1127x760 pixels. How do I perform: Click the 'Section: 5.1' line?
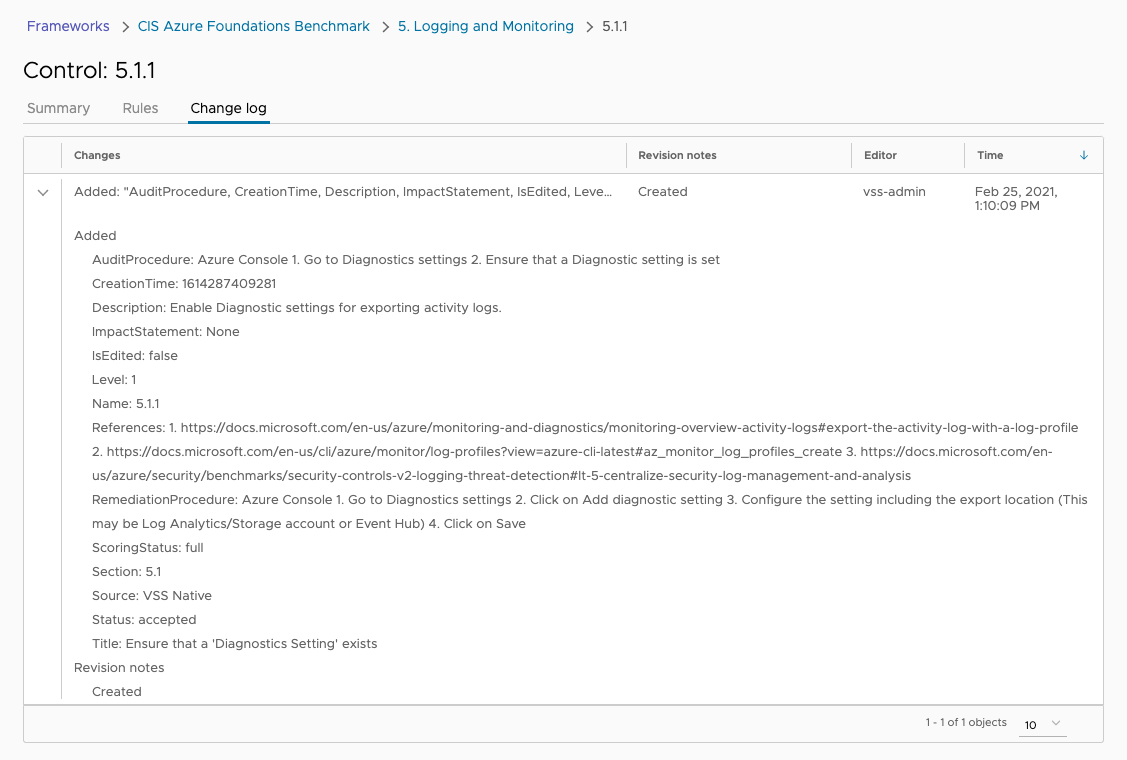[126, 572]
